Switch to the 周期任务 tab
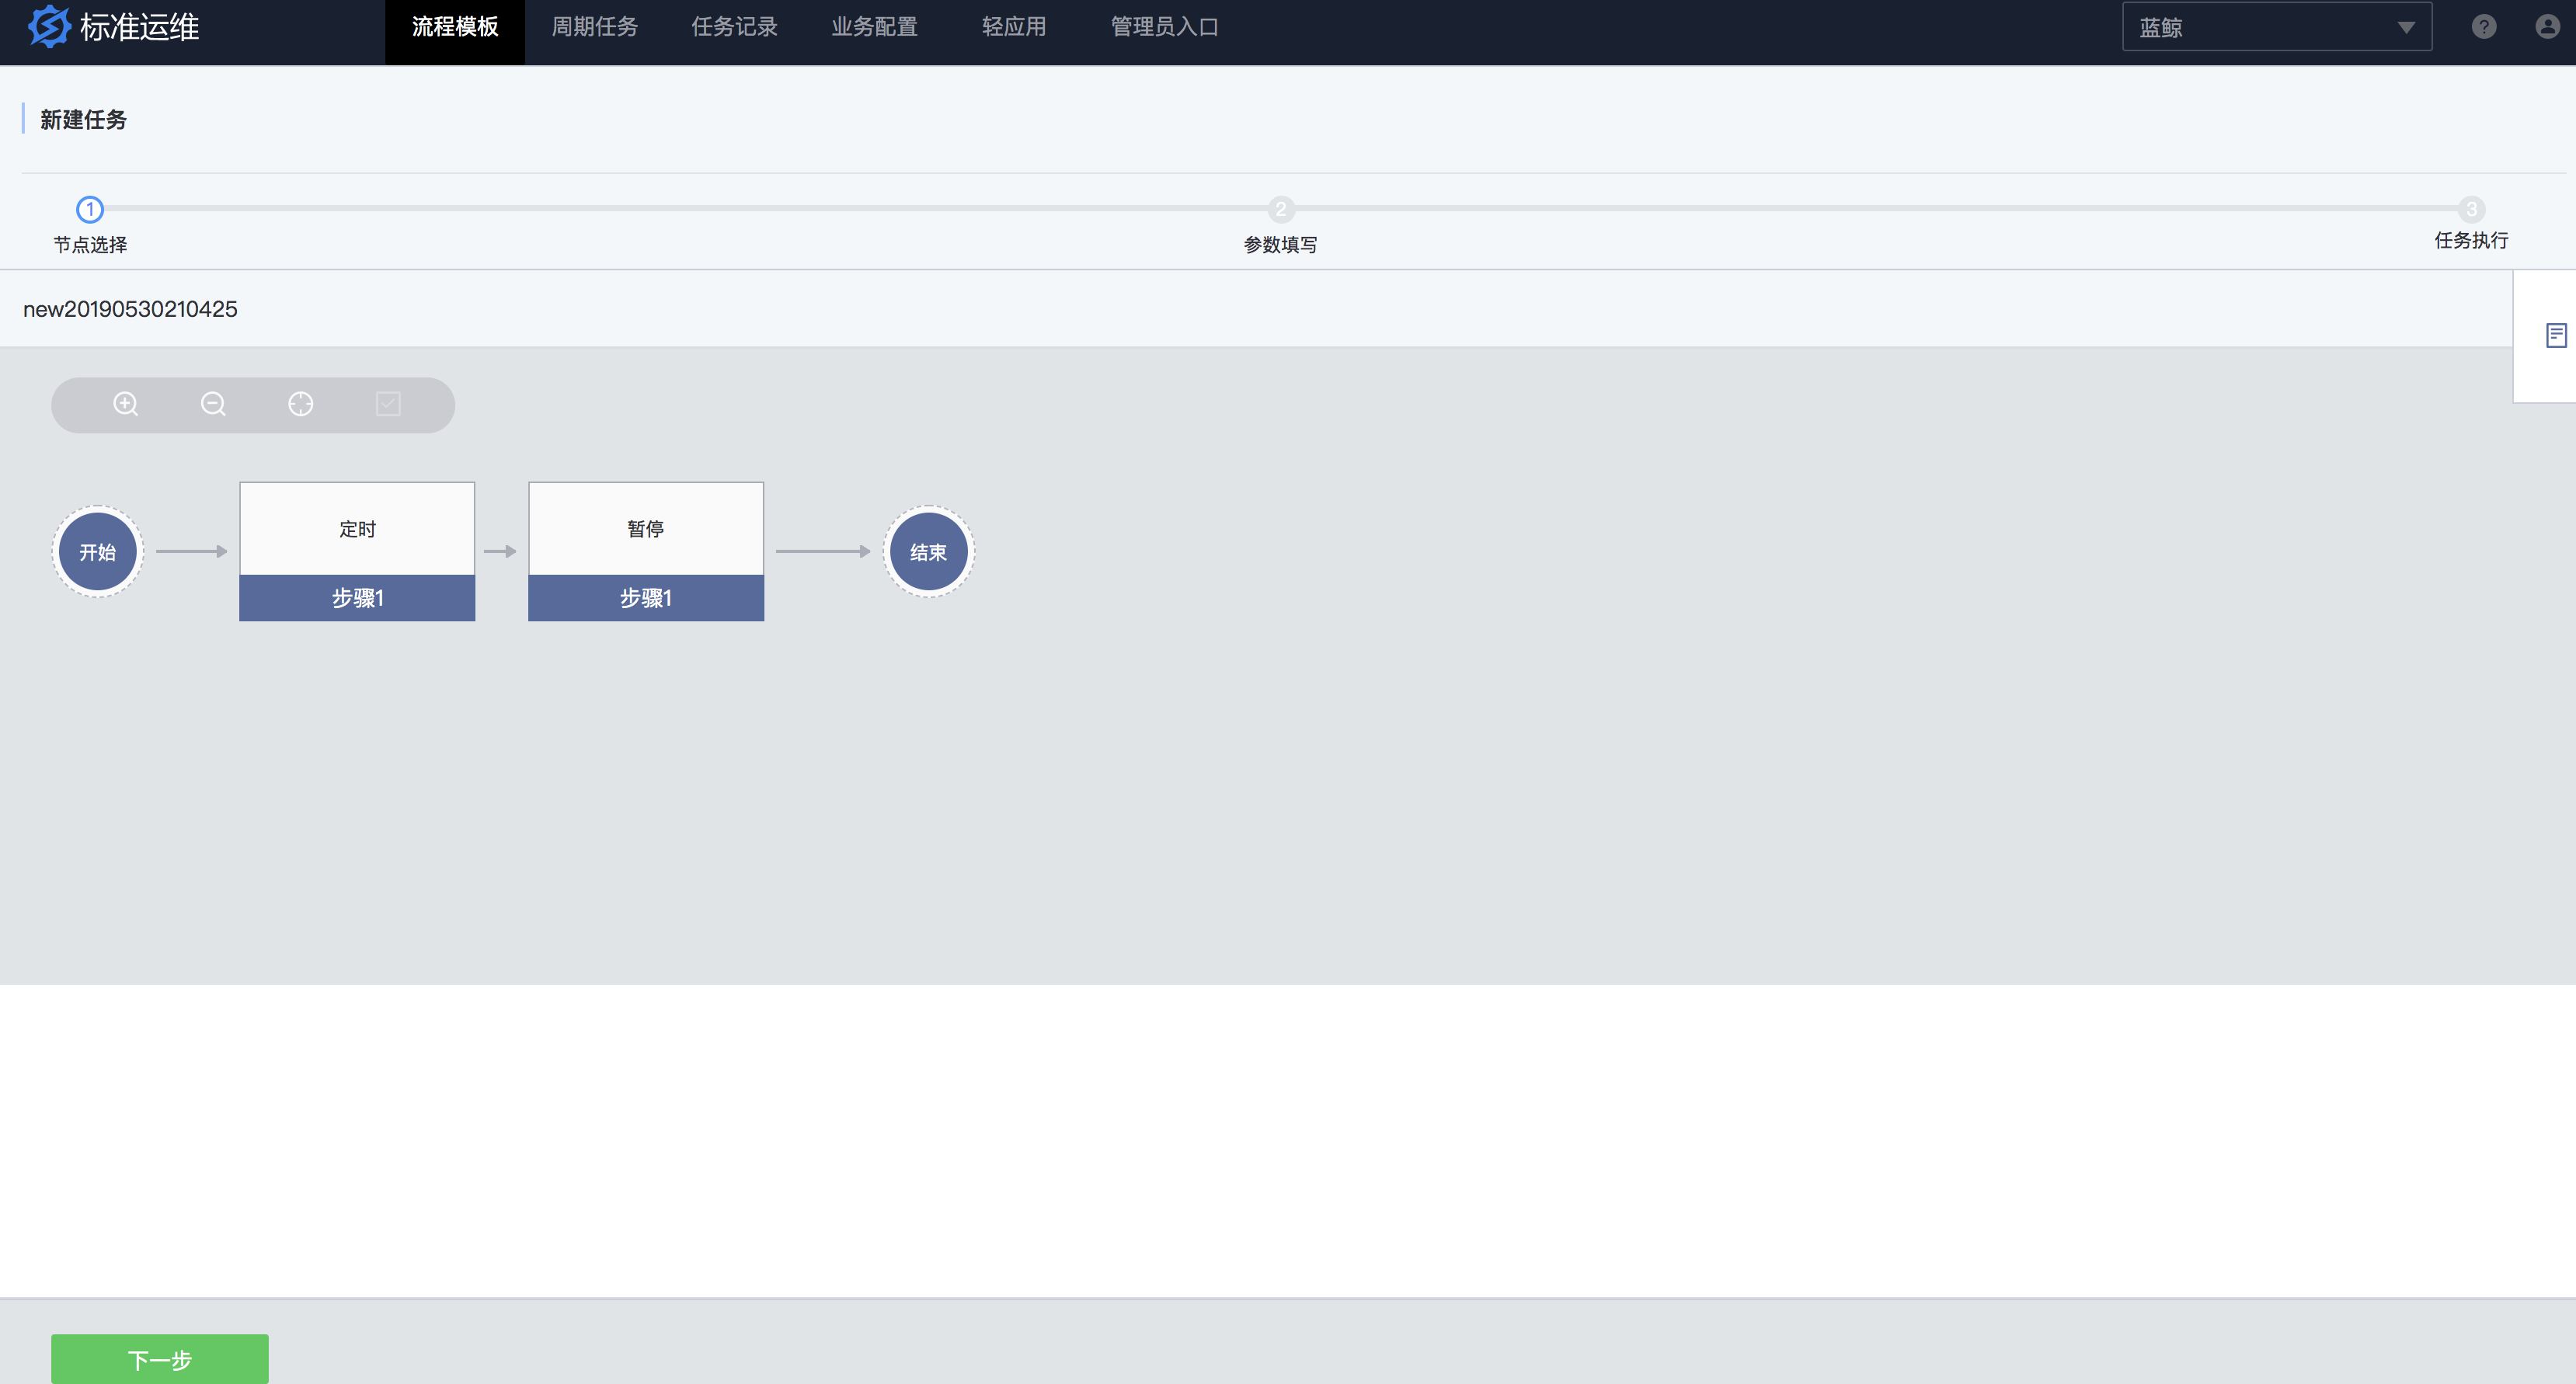Image resolution: width=2576 pixels, height=1384 pixels. [595, 27]
